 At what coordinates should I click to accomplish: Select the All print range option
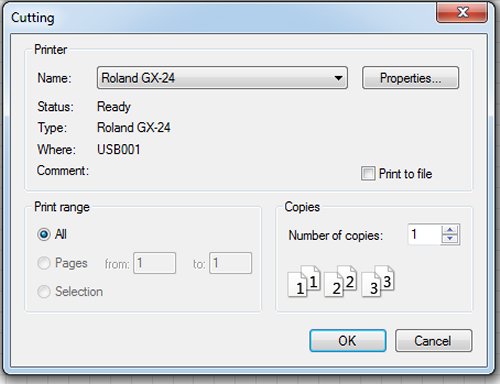[x=44, y=234]
